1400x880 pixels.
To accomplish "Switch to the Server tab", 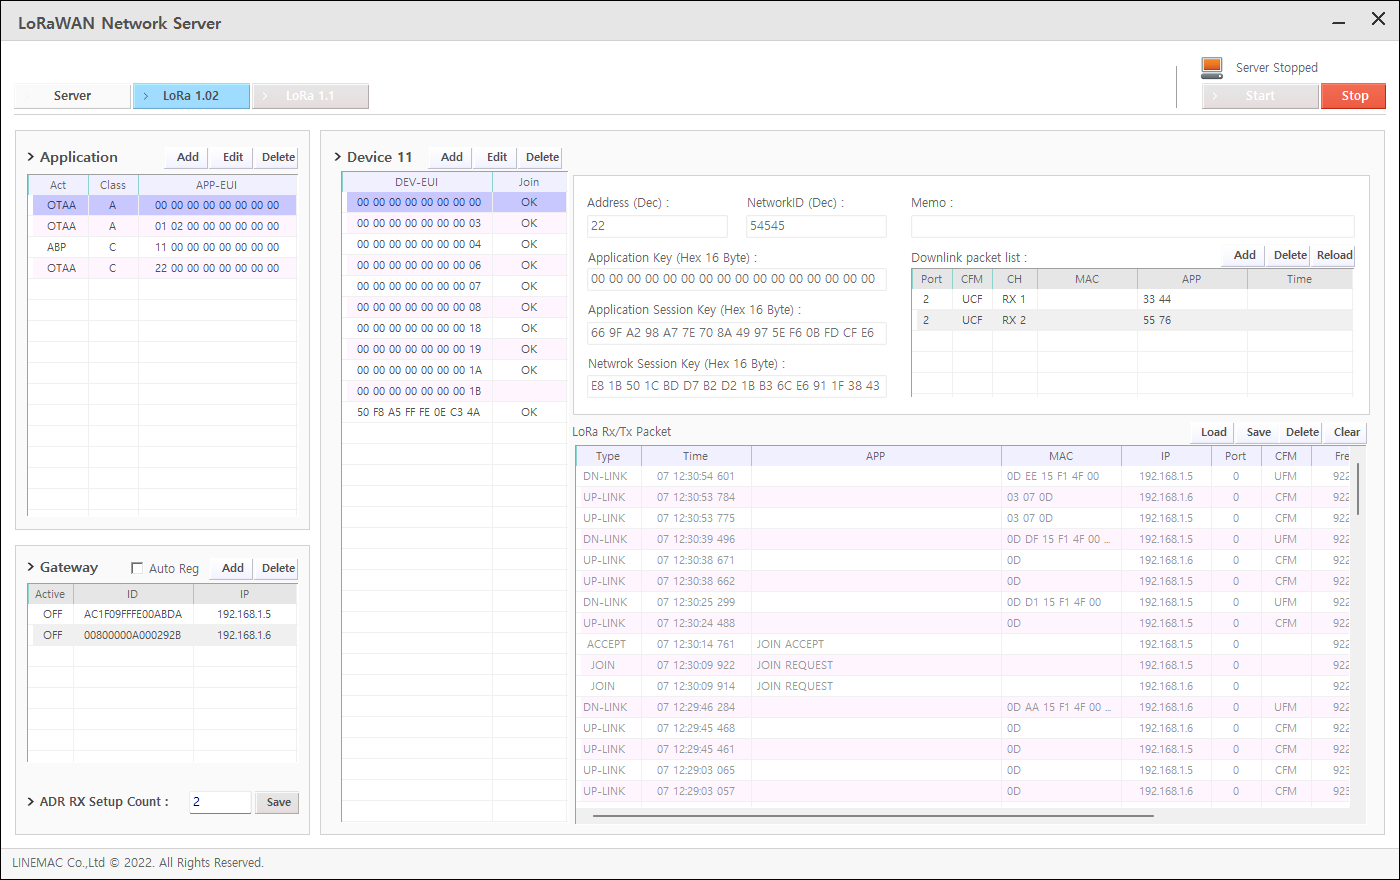I will coord(71,96).
